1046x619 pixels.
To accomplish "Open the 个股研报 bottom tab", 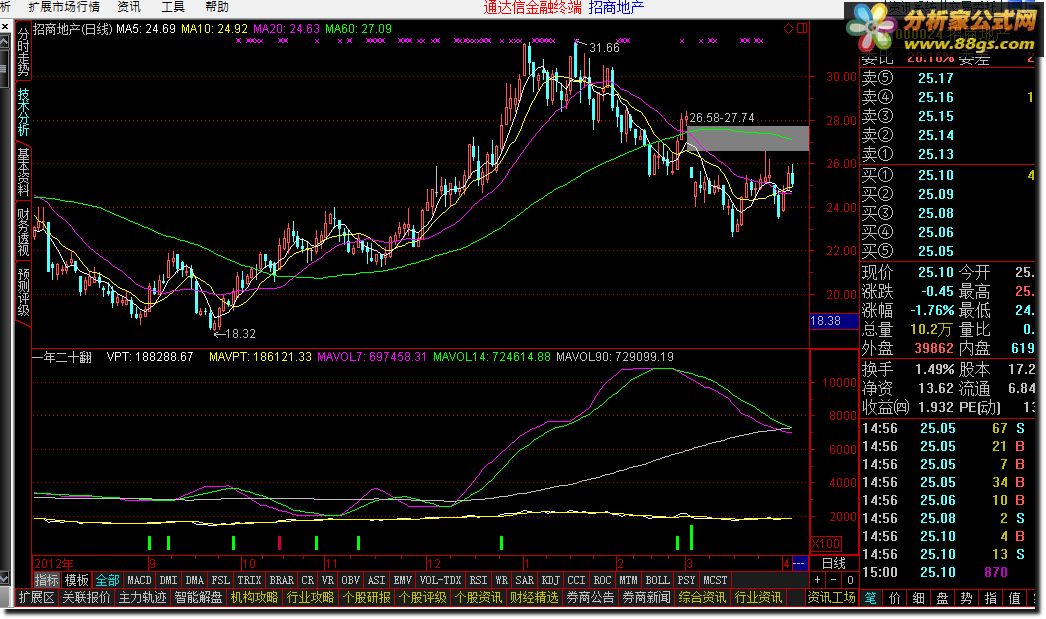I will pos(367,598).
